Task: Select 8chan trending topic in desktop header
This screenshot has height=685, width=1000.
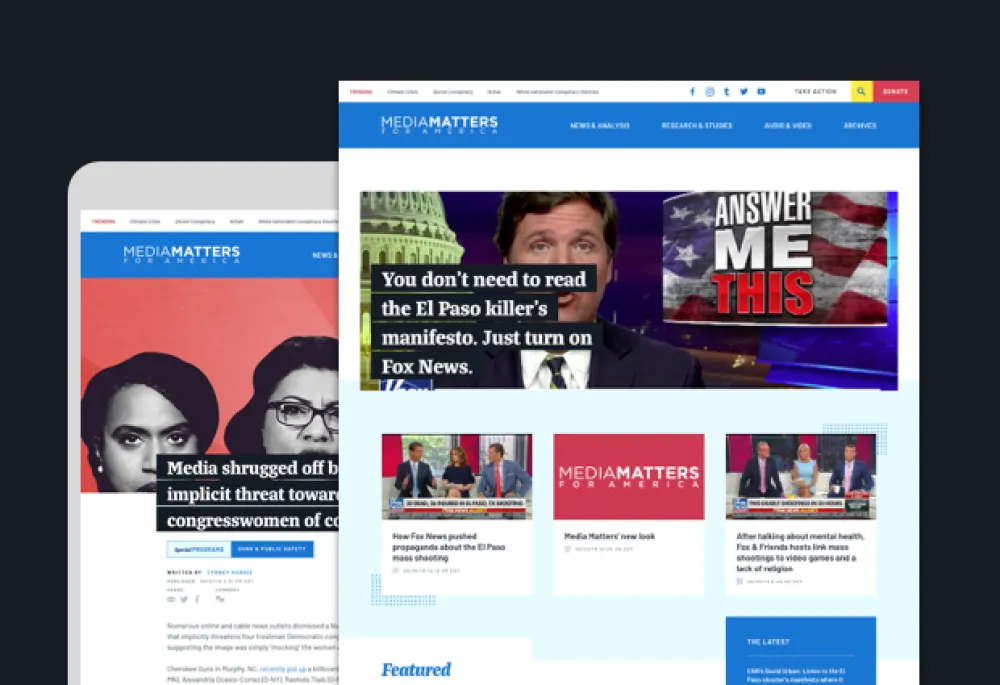Action: (494, 92)
